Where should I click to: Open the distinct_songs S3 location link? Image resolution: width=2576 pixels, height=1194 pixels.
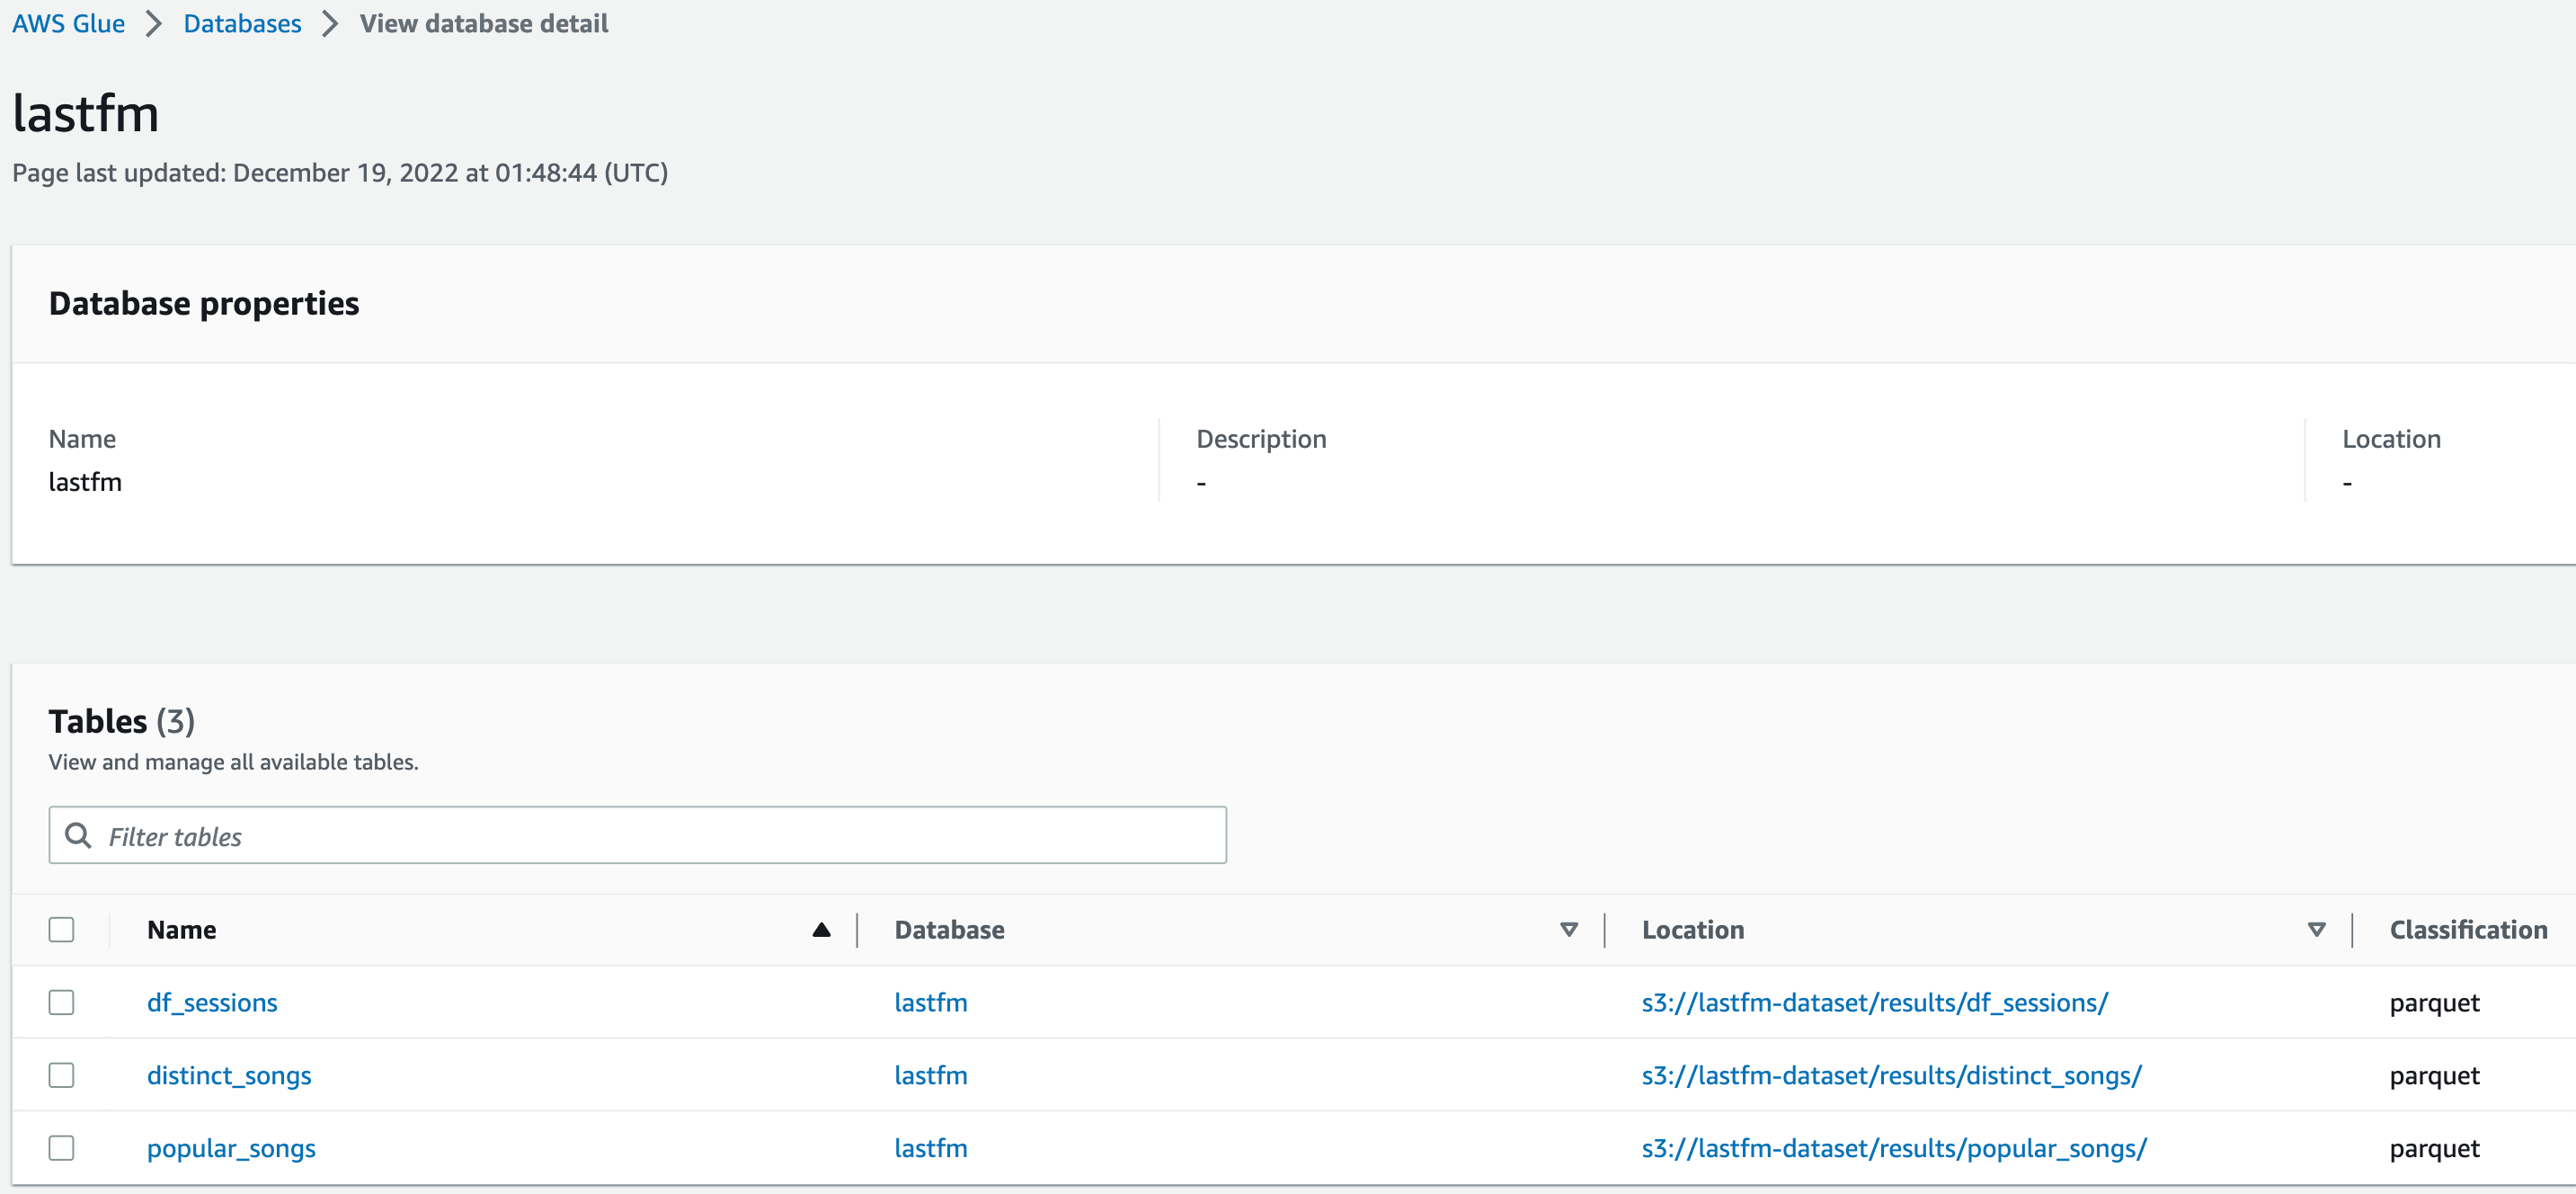[1891, 1075]
